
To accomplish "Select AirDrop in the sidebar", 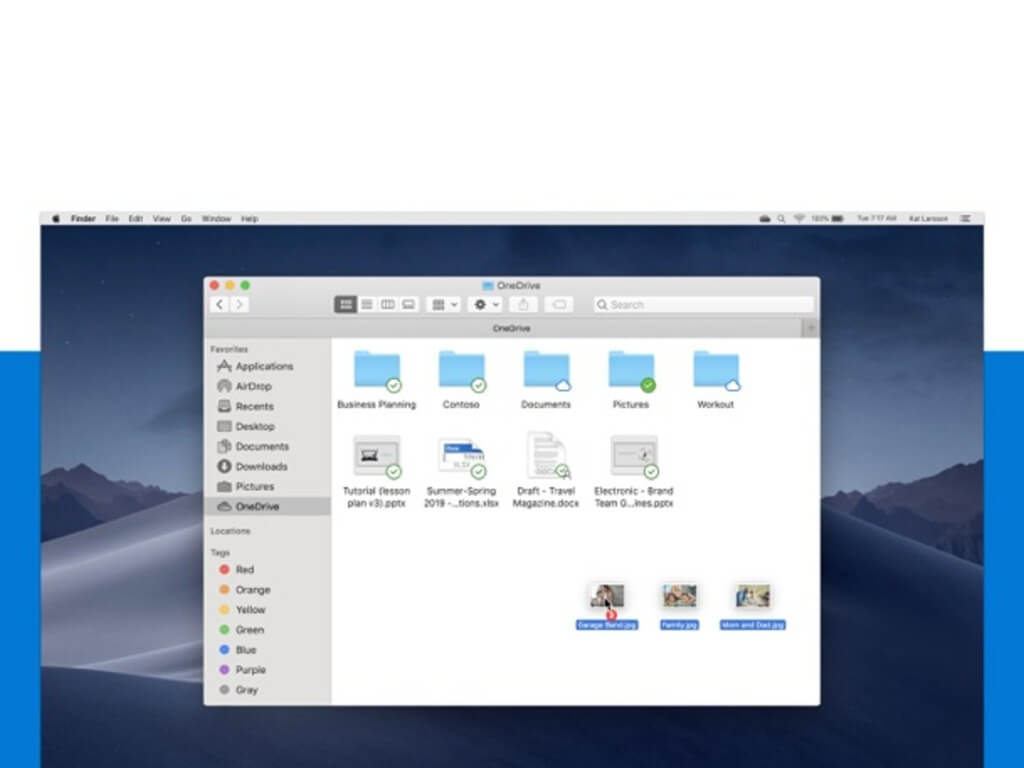I will 252,386.
